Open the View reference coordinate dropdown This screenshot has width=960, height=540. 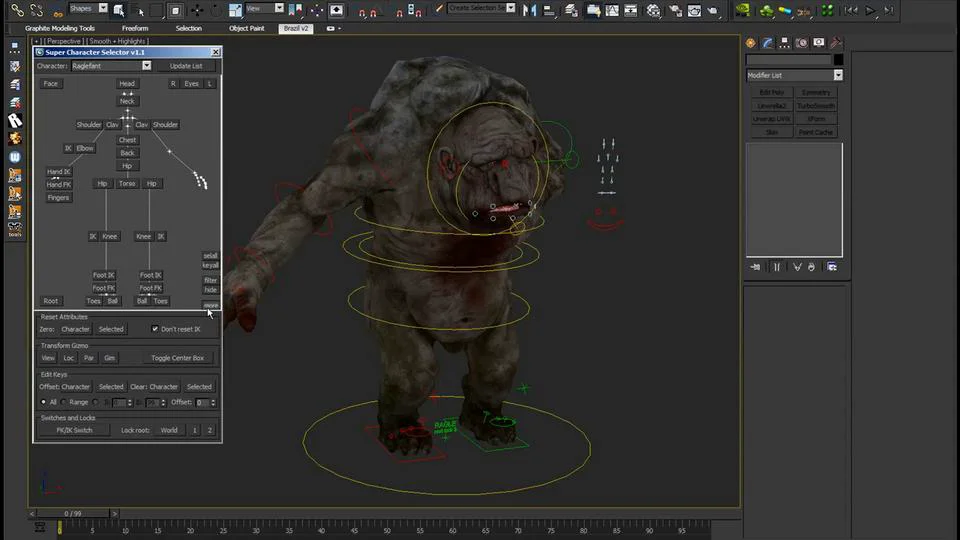tap(279, 8)
